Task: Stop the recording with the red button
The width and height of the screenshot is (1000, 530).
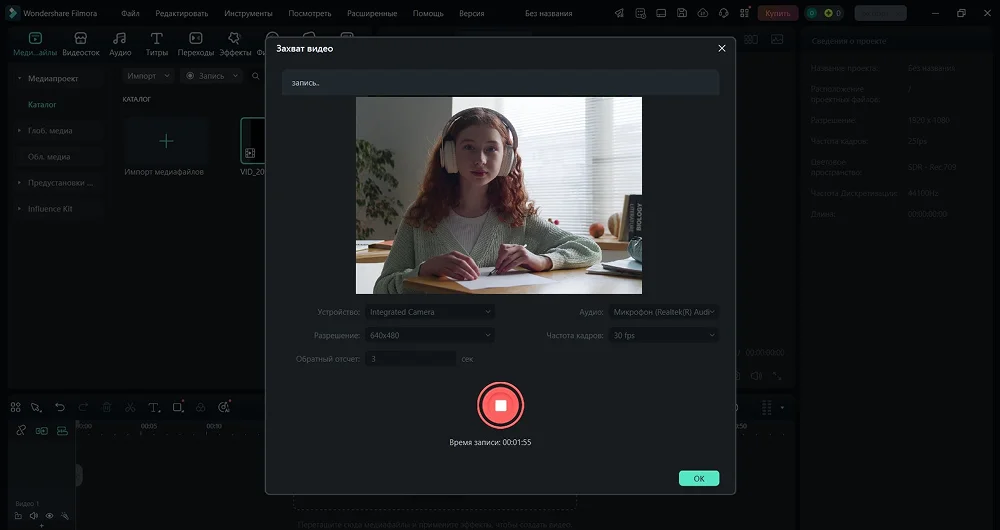Action: pyautogui.click(x=500, y=405)
